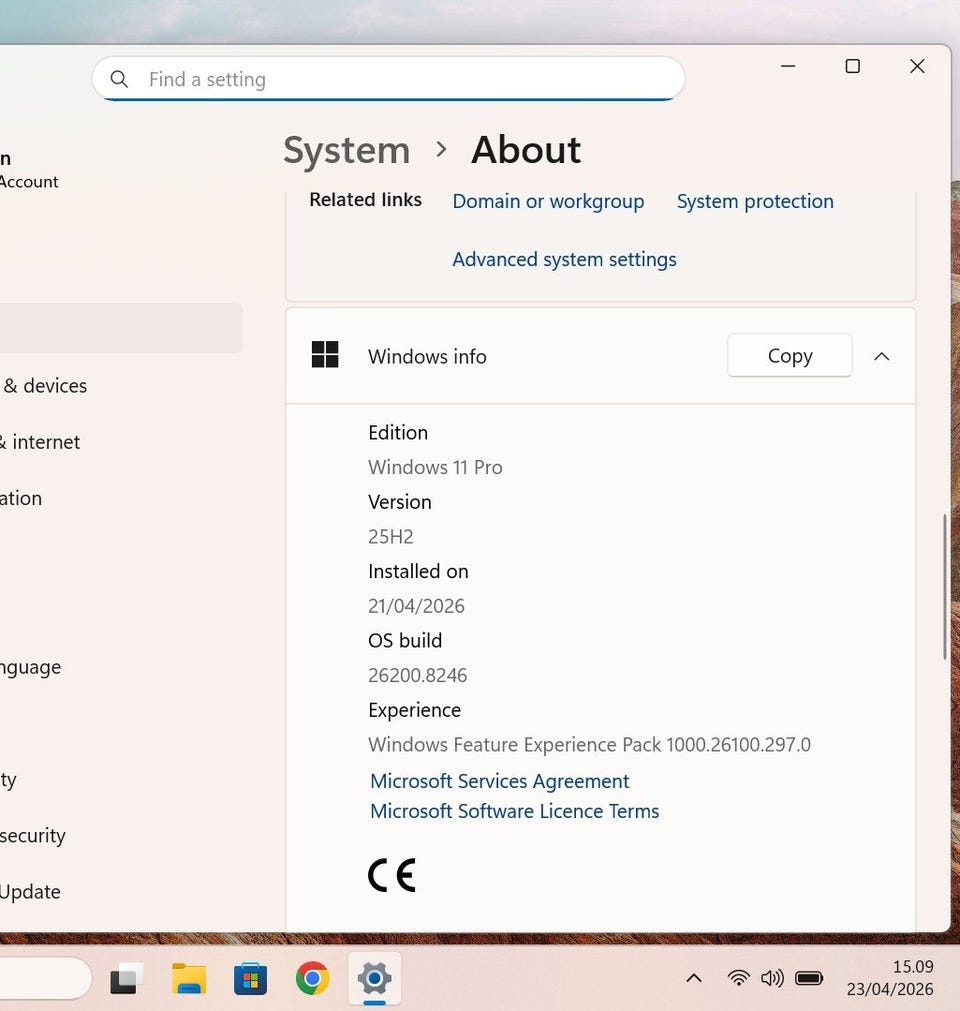The height and width of the screenshot is (1011, 960).
Task: Open the Wi-Fi network tray icon
Action: (x=738, y=978)
